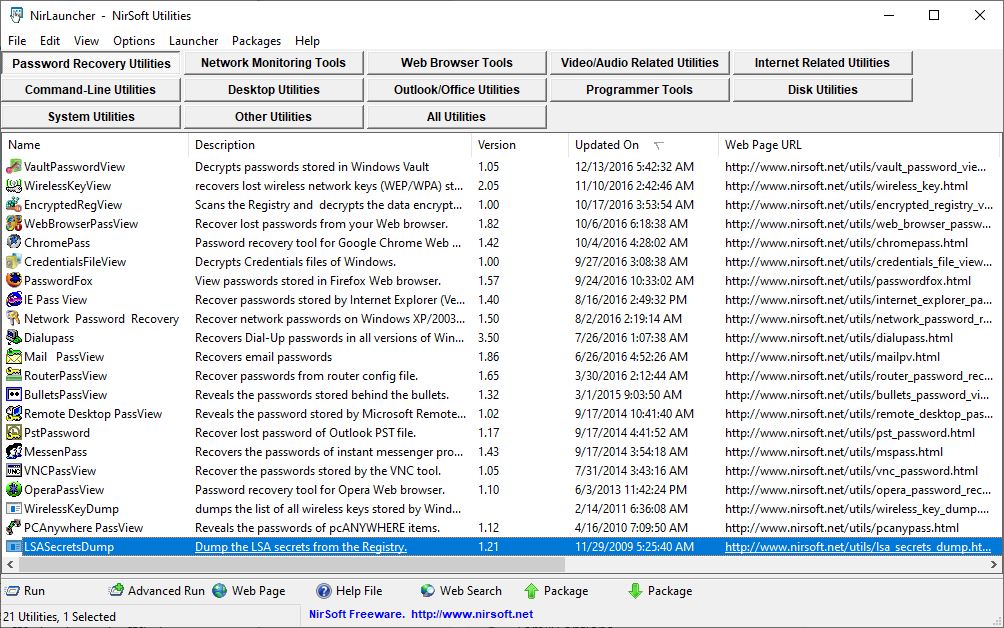Click the Mail PassView envelope icon
Image resolution: width=1004 pixels, height=628 pixels.
click(x=13, y=357)
